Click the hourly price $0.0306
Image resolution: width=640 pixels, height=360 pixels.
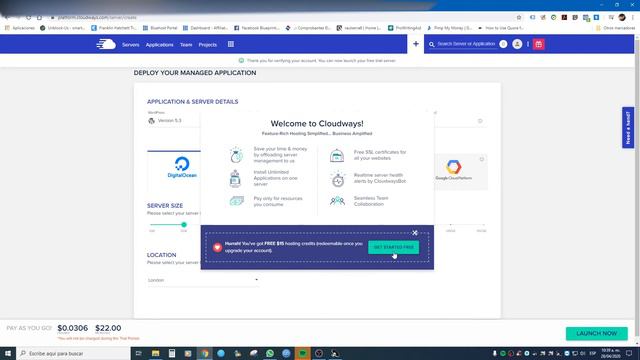pyautogui.click(x=73, y=328)
